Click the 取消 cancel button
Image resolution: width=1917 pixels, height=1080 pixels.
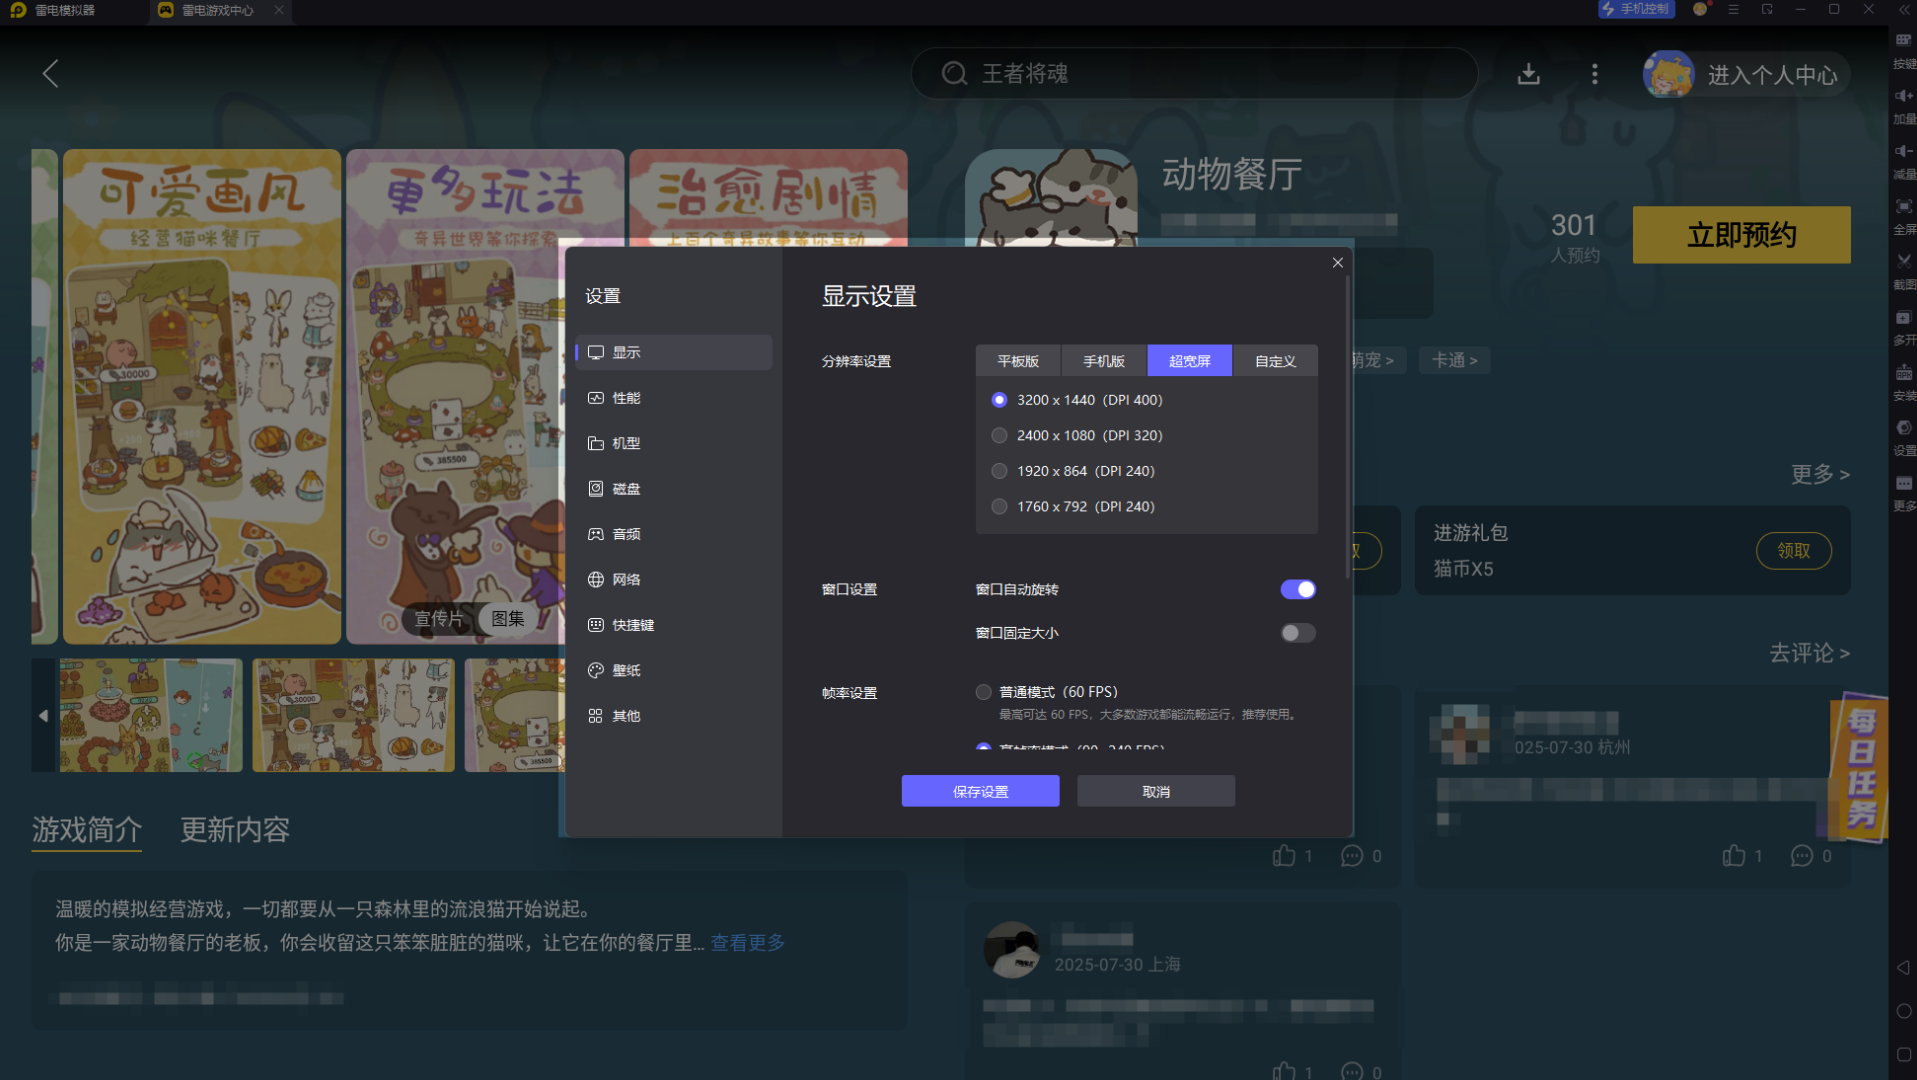[1156, 791]
